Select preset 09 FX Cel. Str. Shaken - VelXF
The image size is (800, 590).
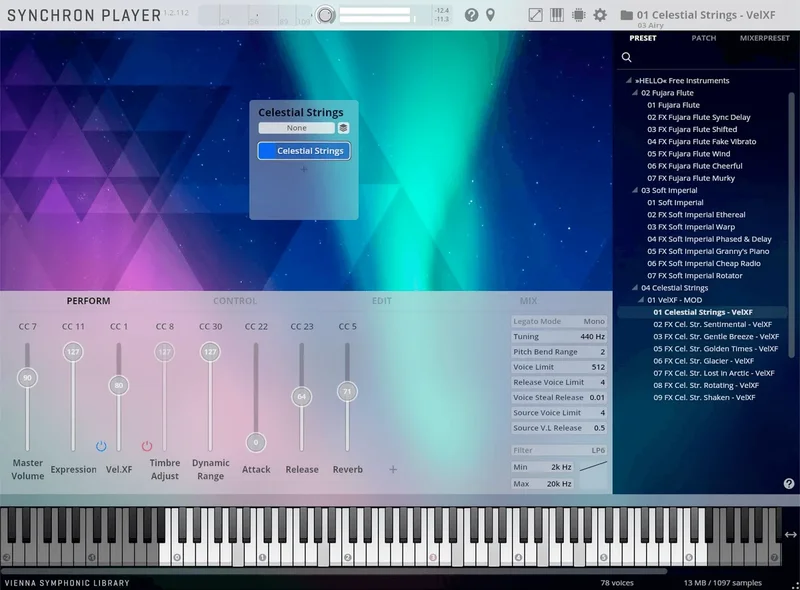point(704,398)
